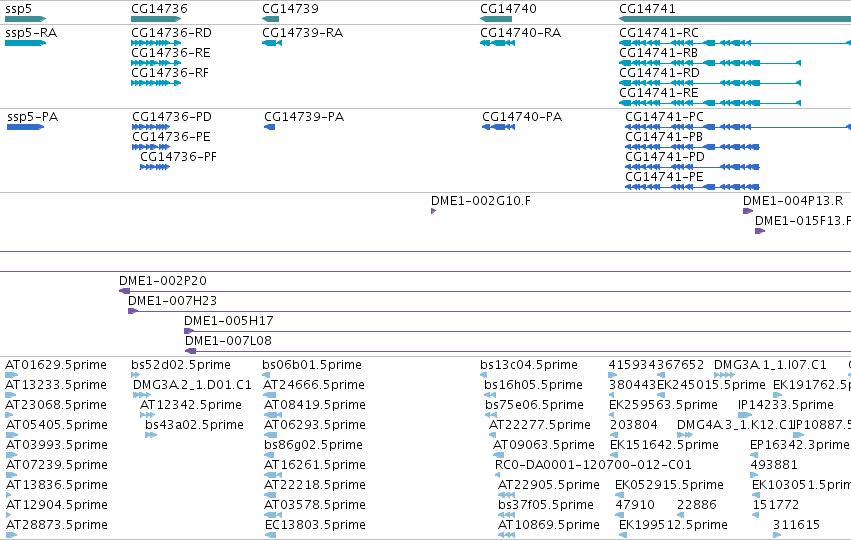
Task: Click the blue CDS glyph under CG14741-PE
Action: click(x=692, y=187)
